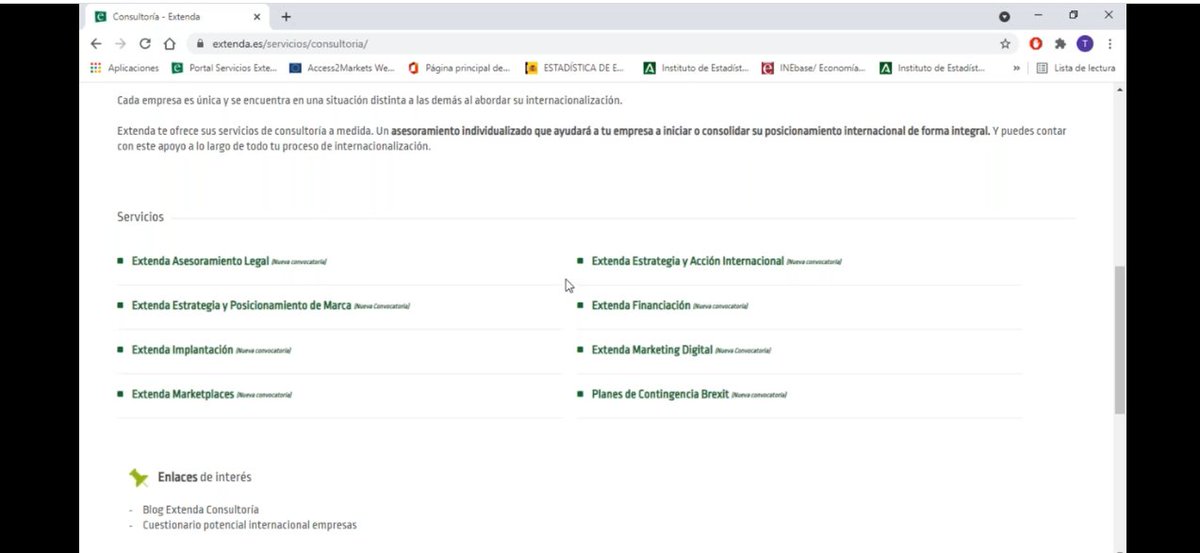Select the Consultoría - Extenda tab
Screen dimensions: 1200x553
[x=176, y=17]
